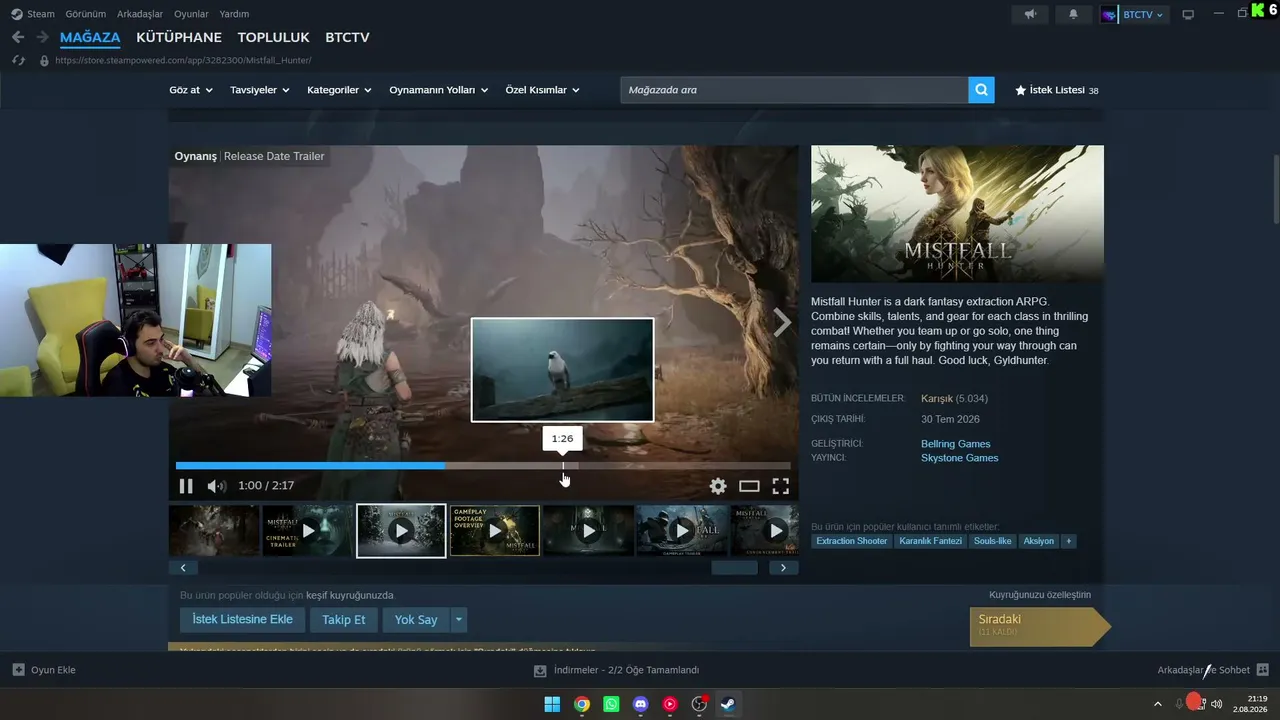Reload the store page
The height and width of the screenshot is (720, 1280).
click(x=18, y=60)
